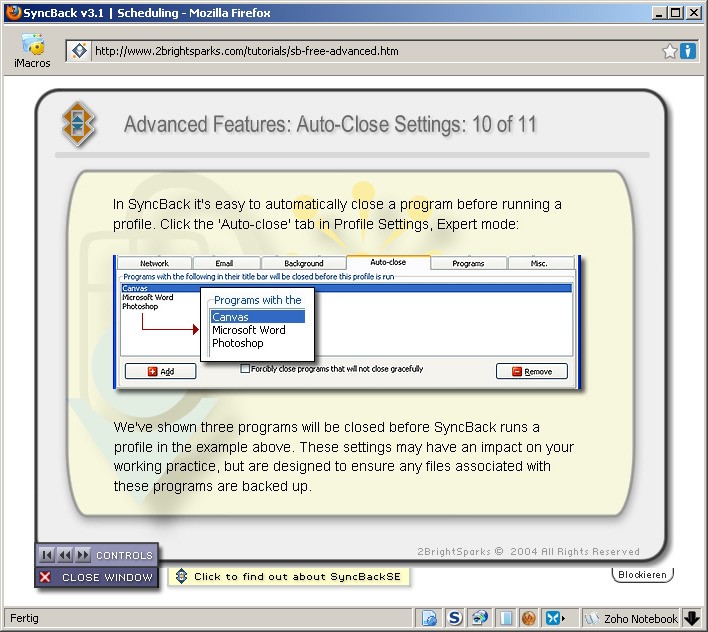Screen dimensions: 708x632
Task: Click the light-blue page status bar icon
Action: point(505,618)
